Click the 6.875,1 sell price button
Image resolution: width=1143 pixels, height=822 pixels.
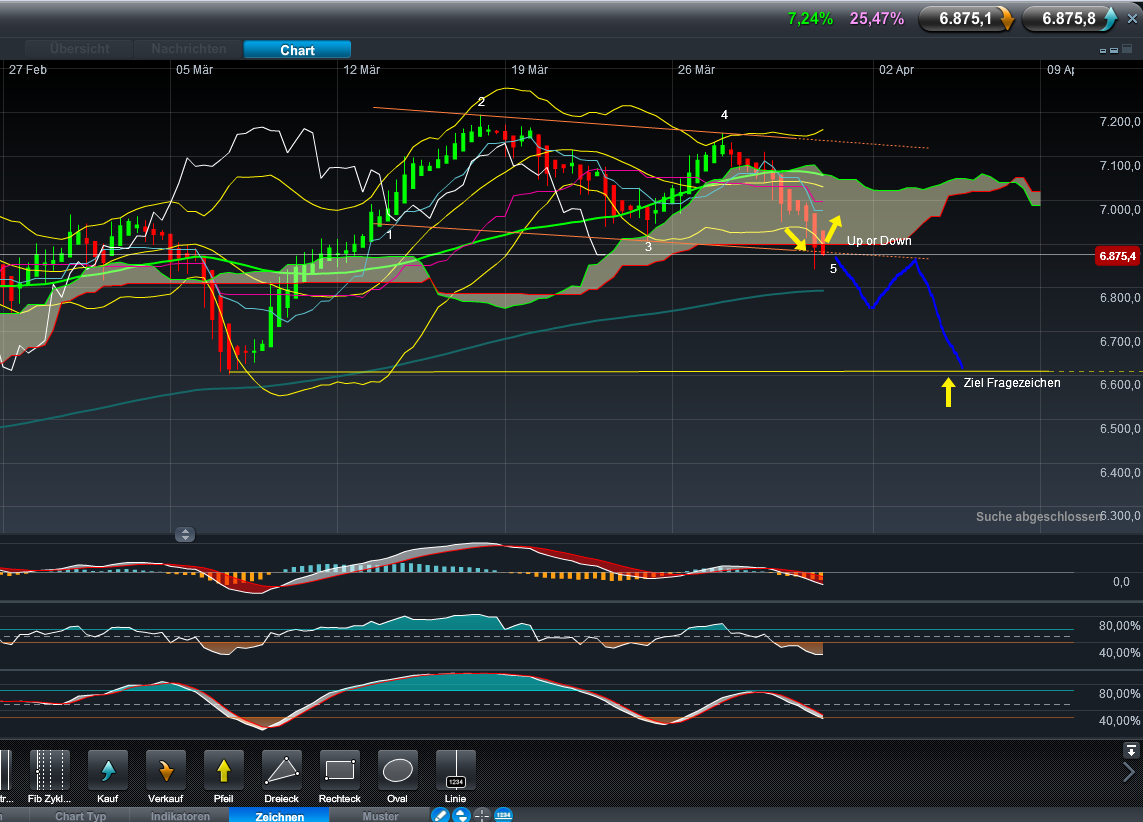click(966, 18)
